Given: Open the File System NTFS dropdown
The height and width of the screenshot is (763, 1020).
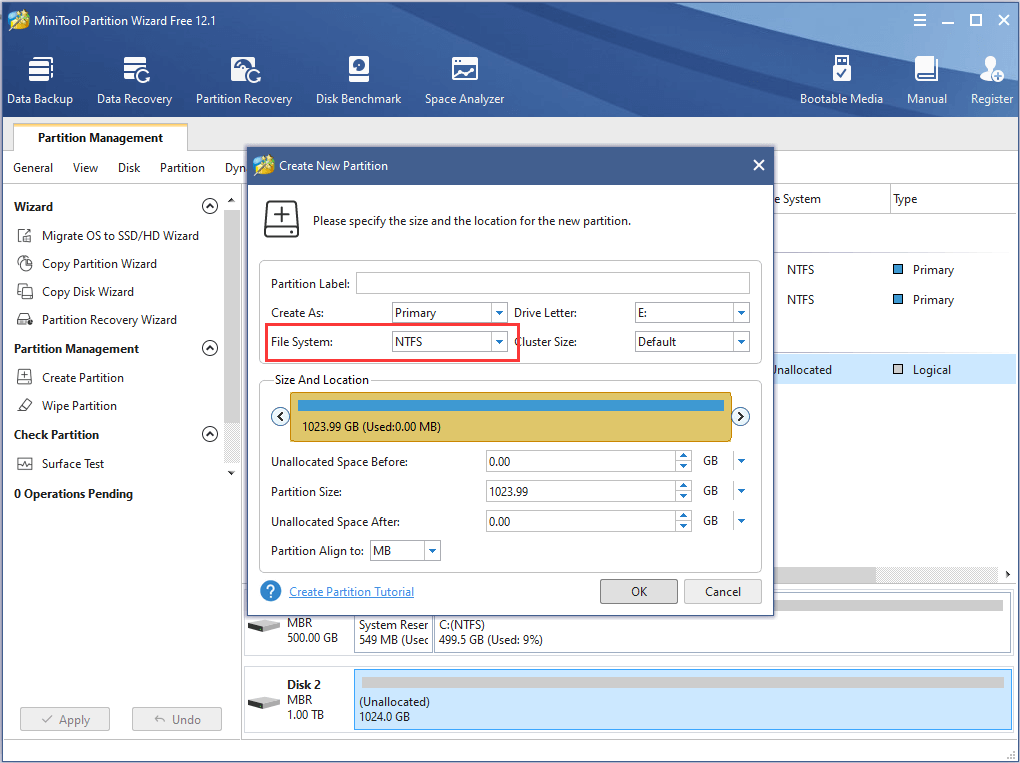Looking at the screenshot, I should coord(499,341).
